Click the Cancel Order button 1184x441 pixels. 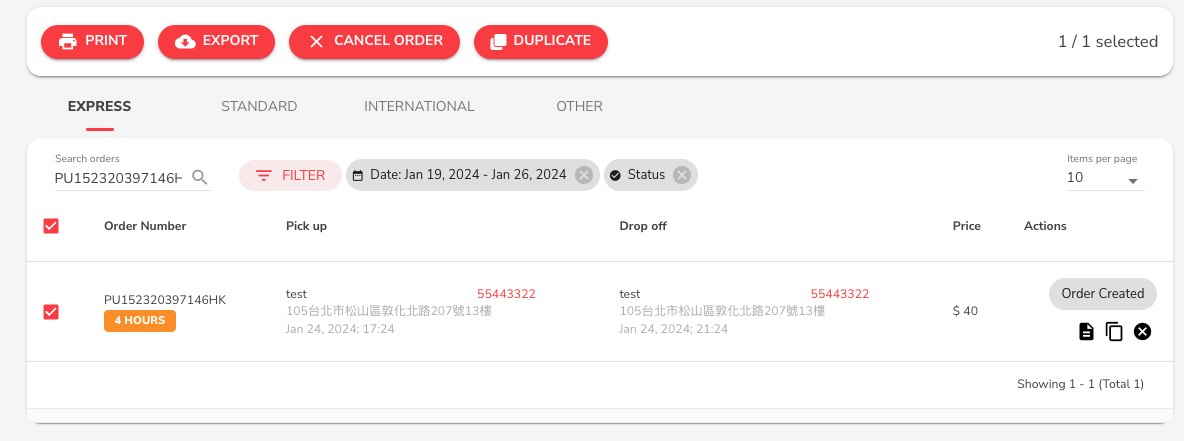point(374,41)
